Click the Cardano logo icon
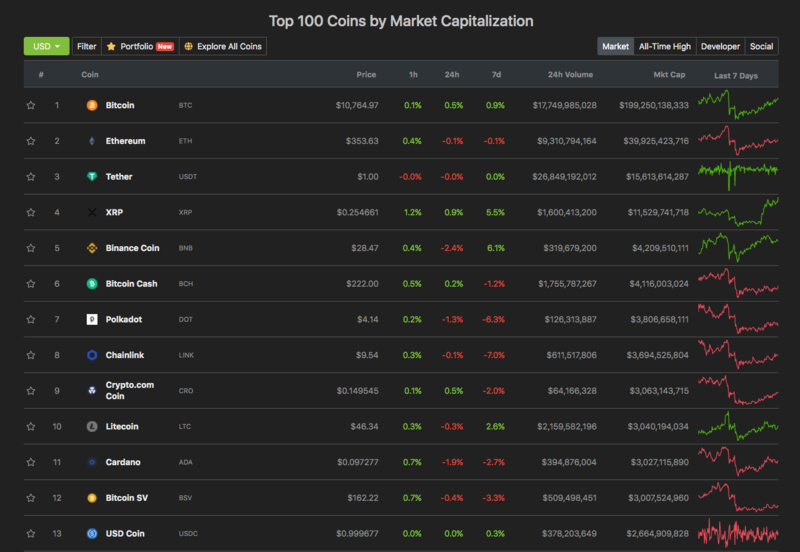The height and width of the screenshot is (552, 800). (x=92, y=462)
